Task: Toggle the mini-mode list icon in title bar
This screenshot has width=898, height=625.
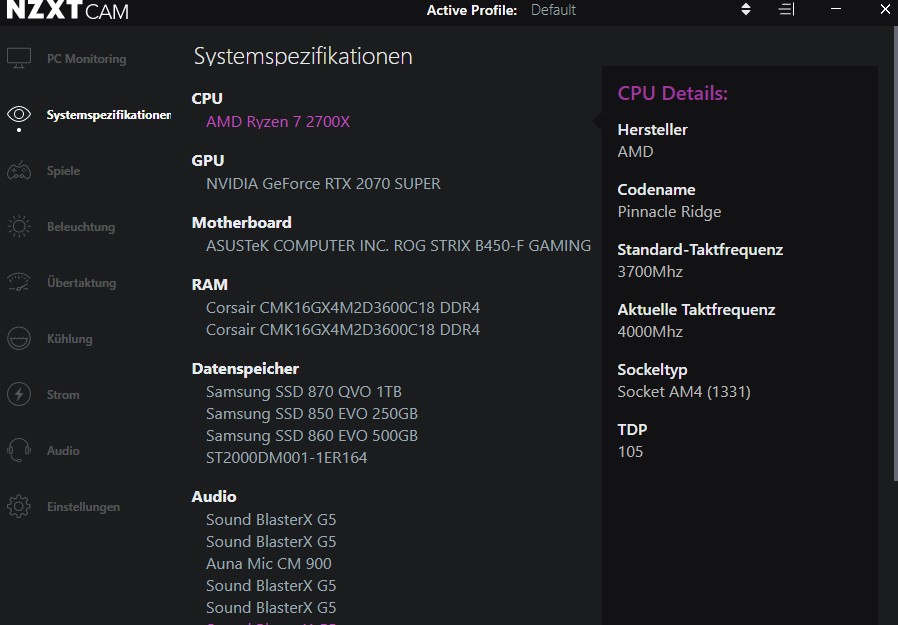Action: (x=786, y=10)
